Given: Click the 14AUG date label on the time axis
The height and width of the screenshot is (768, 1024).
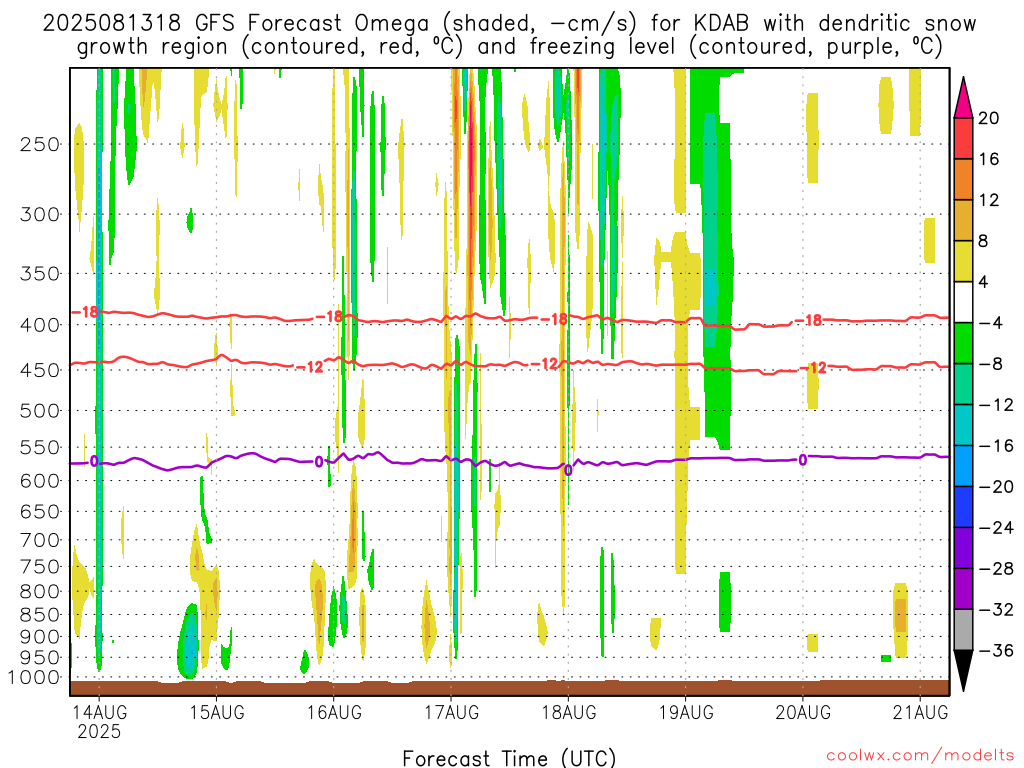Looking at the screenshot, I should pos(99,712).
